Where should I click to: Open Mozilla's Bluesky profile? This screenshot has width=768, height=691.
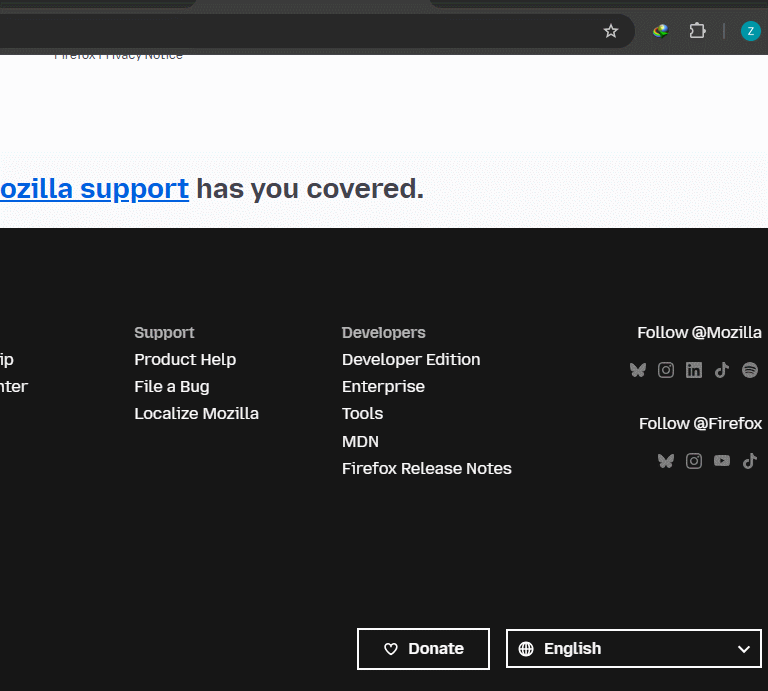(638, 370)
